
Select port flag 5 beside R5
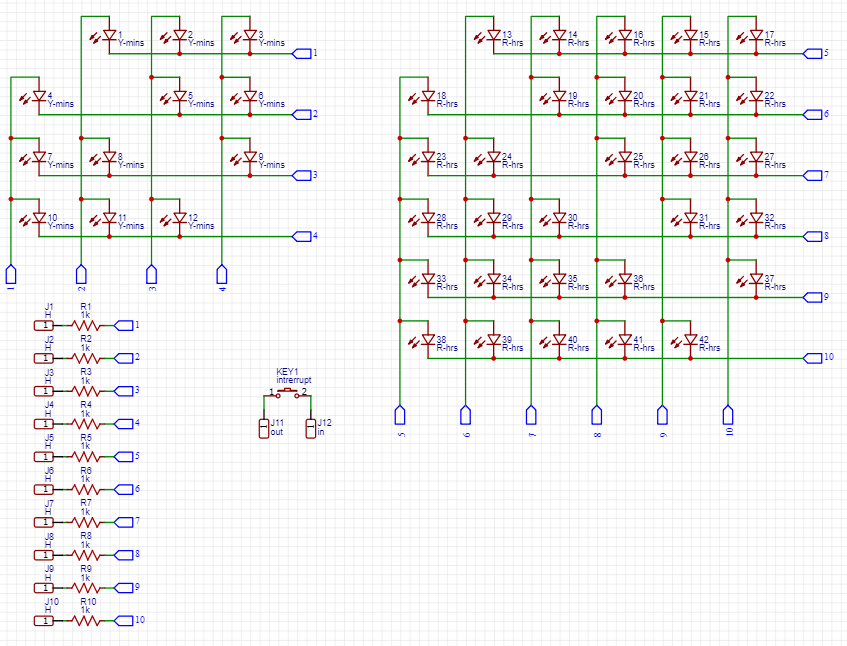click(x=124, y=455)
